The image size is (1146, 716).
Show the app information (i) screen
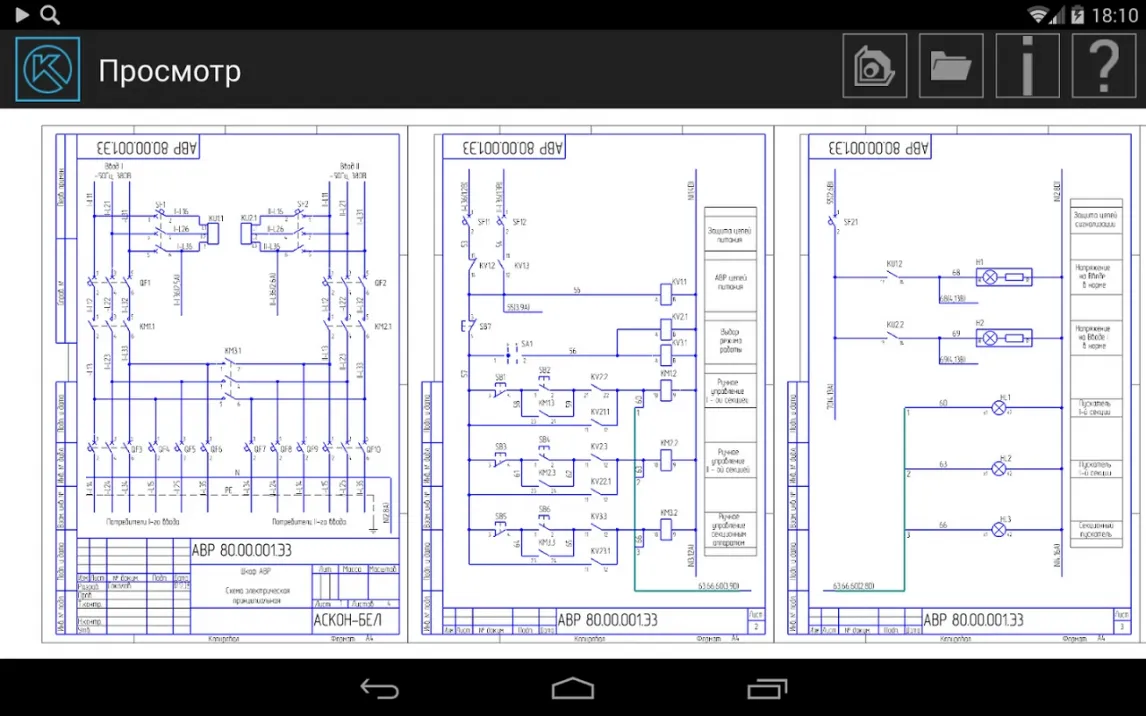pos(1027,67)
